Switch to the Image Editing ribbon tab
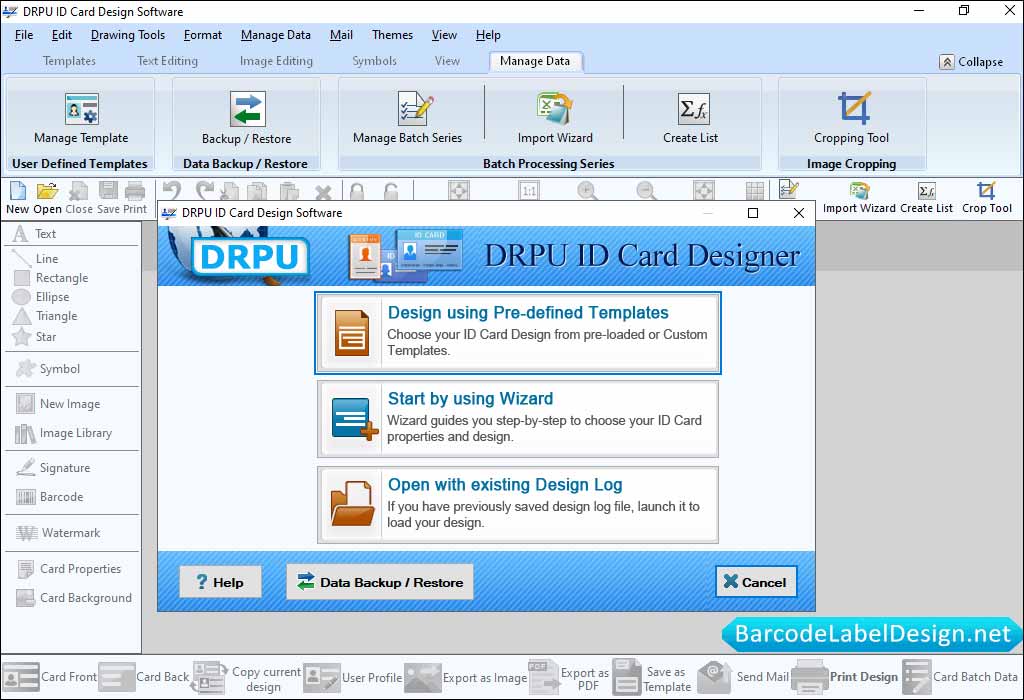 (x=276, y=61)
